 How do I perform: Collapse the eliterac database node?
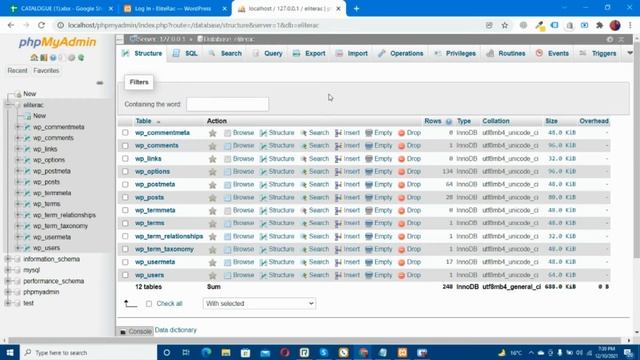click(x=8, y=105)
